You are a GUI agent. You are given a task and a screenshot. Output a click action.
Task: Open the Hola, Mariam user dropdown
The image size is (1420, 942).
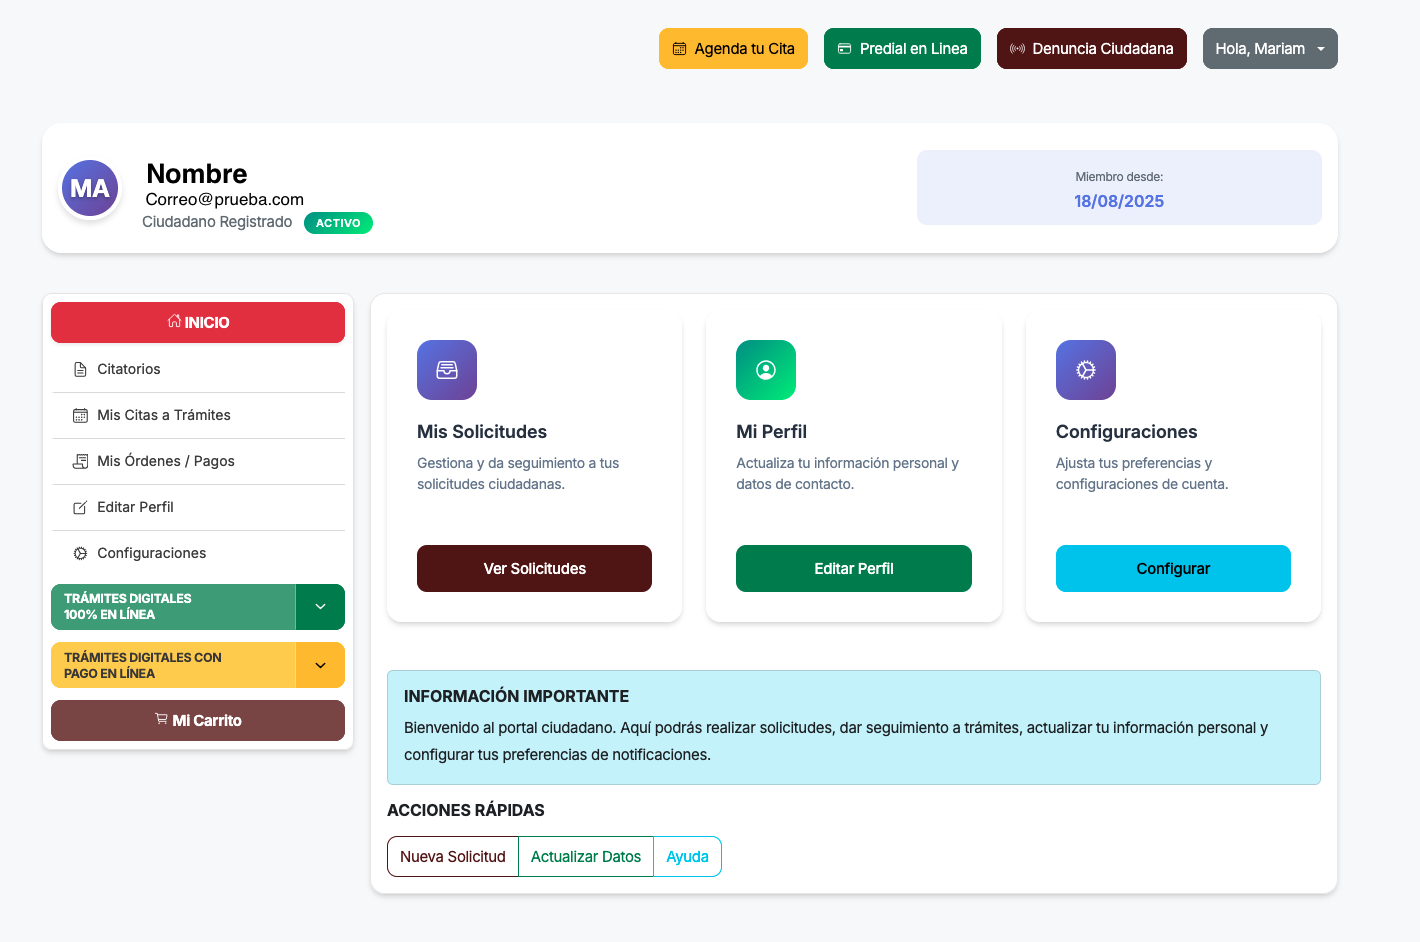click(1270, 49)
